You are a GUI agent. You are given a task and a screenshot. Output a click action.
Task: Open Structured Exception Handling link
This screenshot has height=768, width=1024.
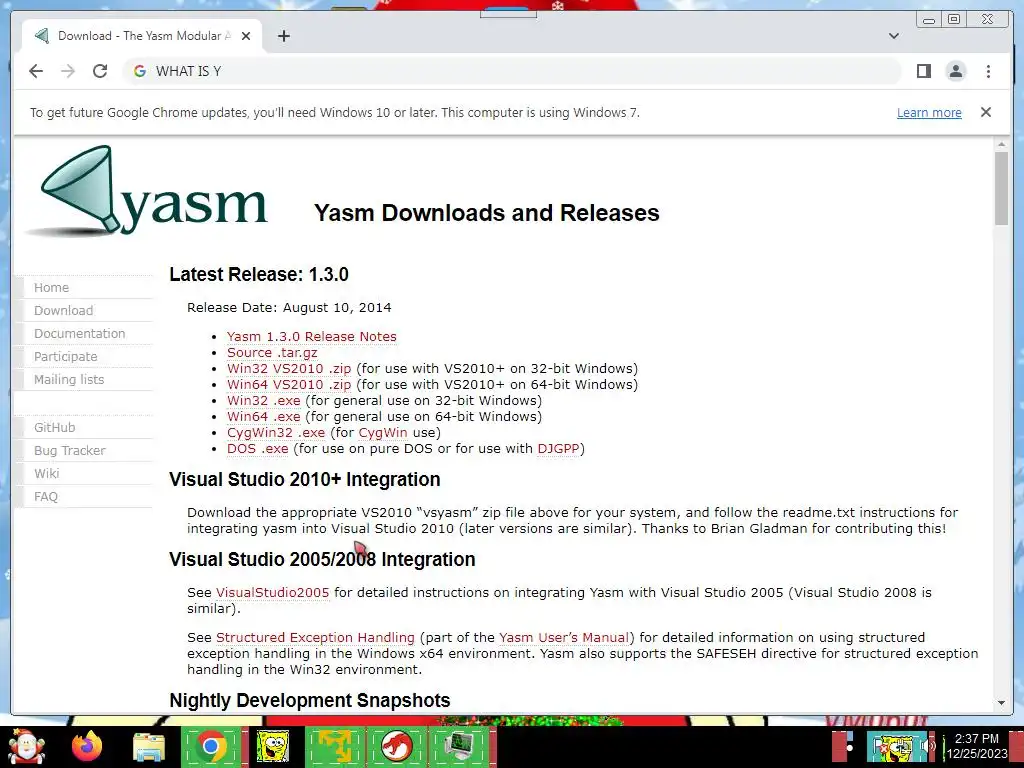coord(315,637)
